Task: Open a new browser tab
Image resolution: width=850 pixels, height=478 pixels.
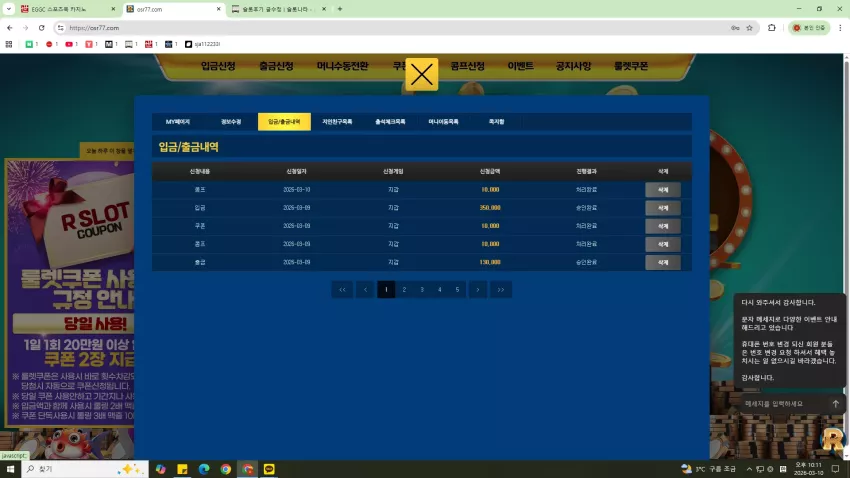Action: (x=340, y=9)
